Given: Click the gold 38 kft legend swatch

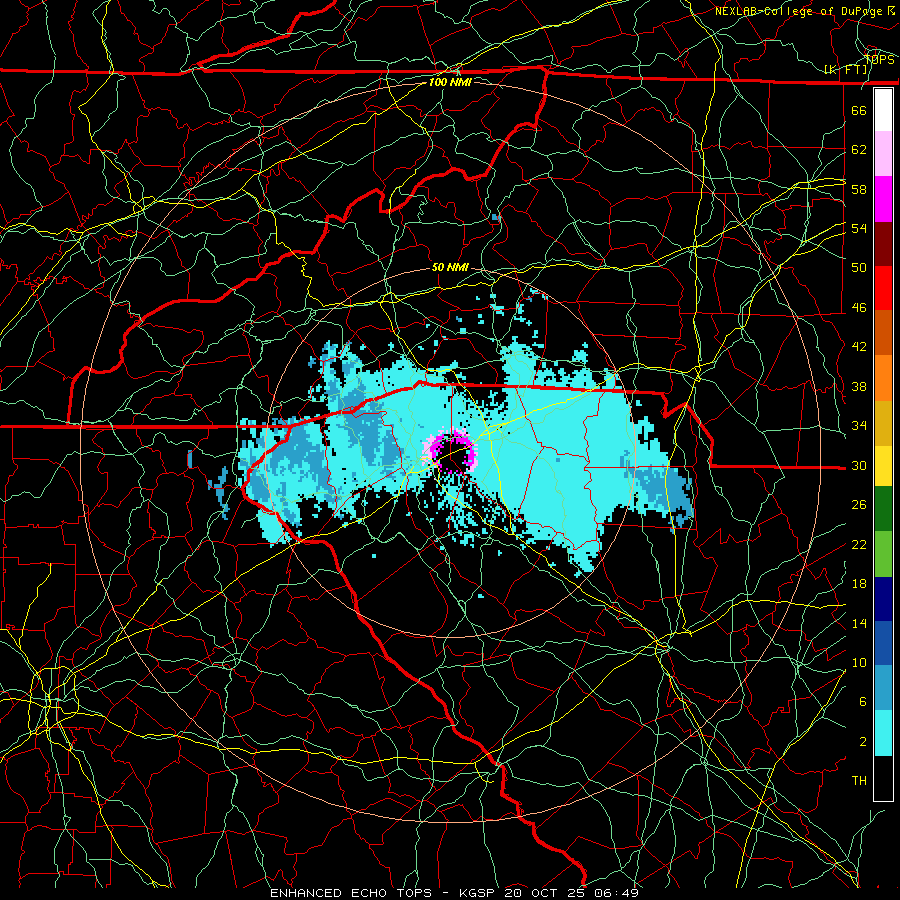Looking at the screenshot, I should click(x=883, y=422).
